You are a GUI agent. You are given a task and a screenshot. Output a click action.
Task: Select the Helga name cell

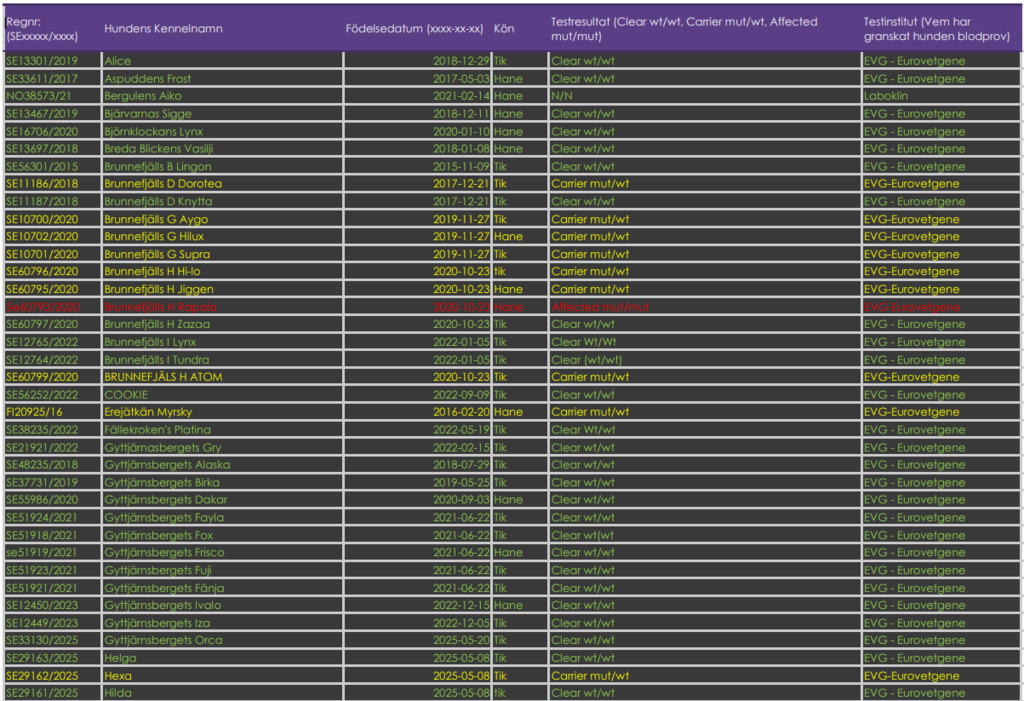[222, 657]
